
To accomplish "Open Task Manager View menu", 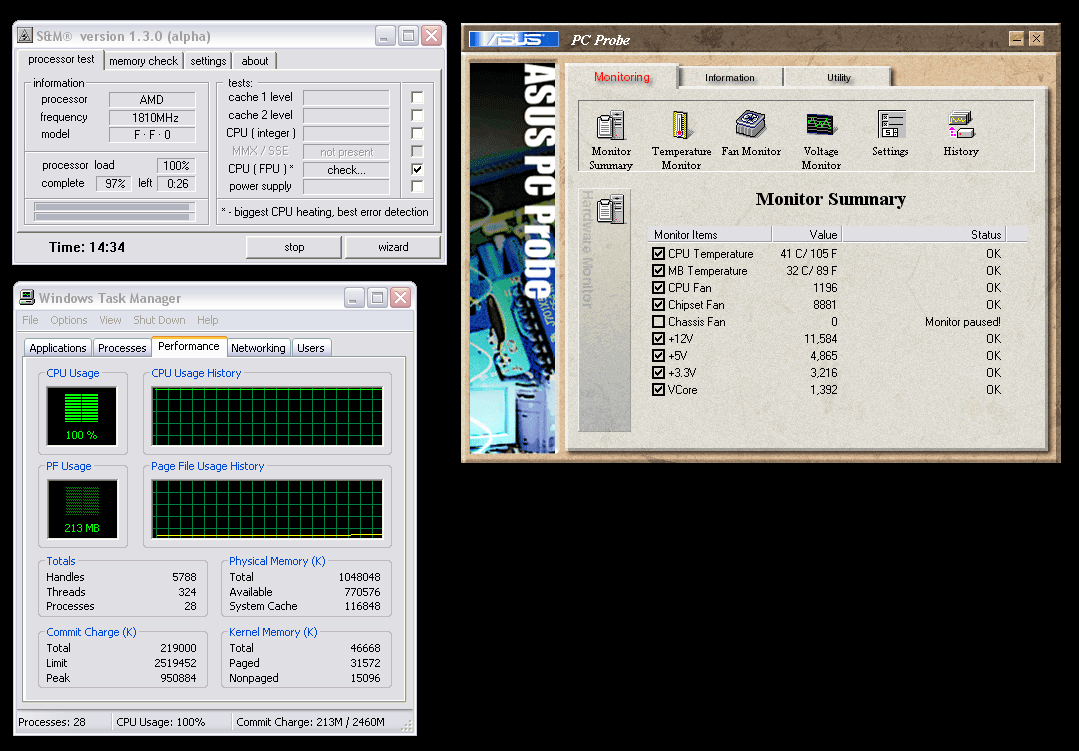I will [x=110, y=320].
